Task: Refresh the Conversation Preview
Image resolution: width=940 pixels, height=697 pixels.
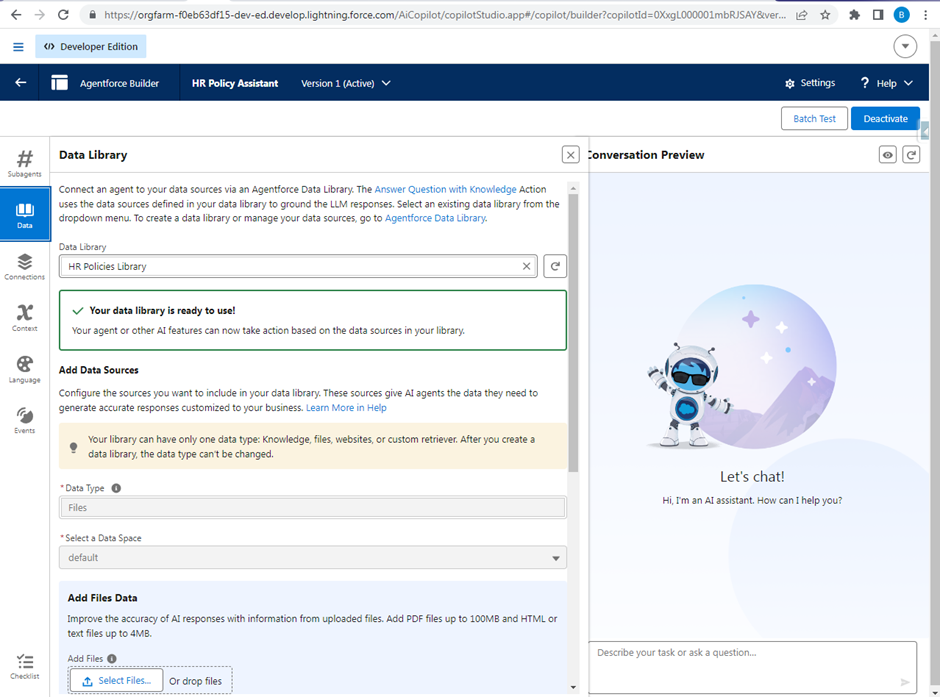Action: pos(911,155)
